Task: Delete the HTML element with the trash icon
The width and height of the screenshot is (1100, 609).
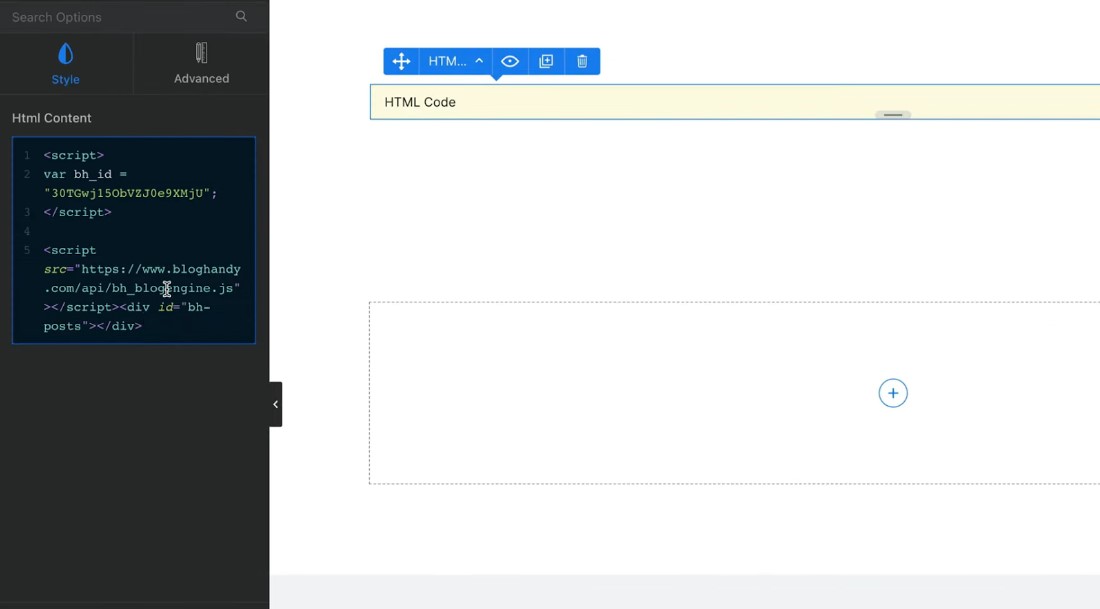Action: click(582, 61)
